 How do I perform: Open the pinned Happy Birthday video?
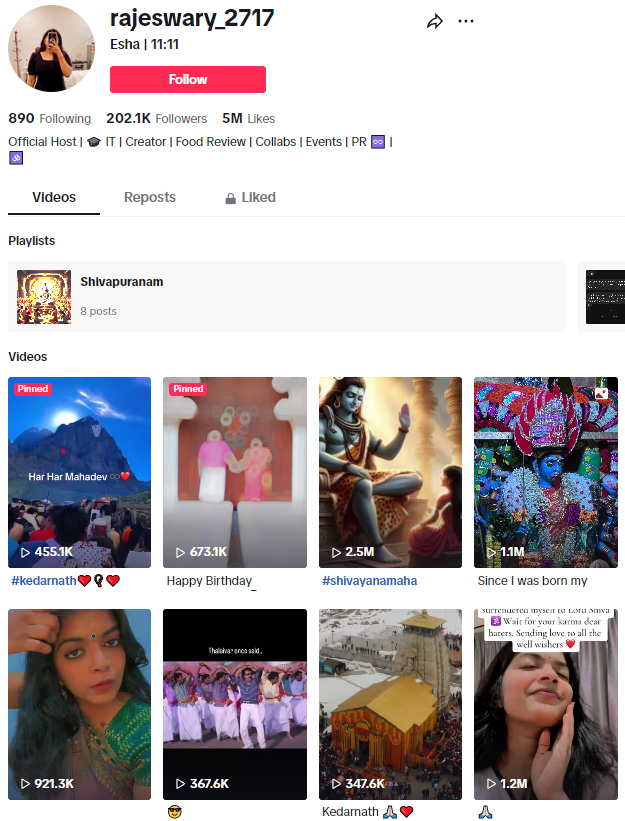pyautogui.click(x=235, y=472)
